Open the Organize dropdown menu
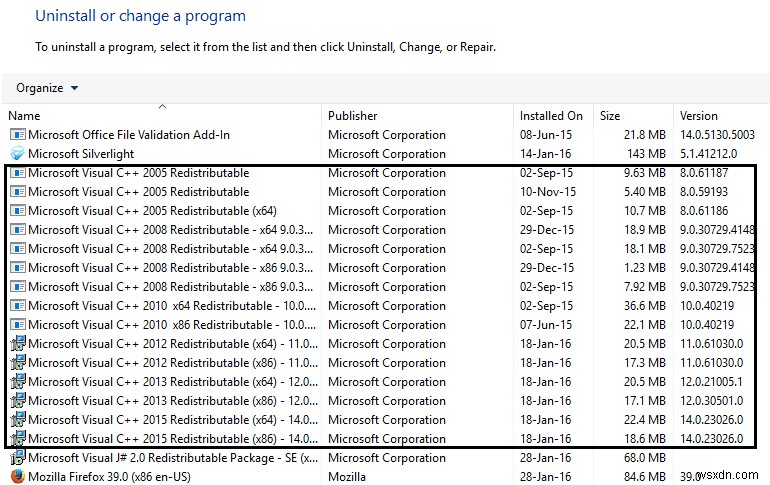Image resolution: width=770 pixels, height=485 pixels. pos(47,88)
